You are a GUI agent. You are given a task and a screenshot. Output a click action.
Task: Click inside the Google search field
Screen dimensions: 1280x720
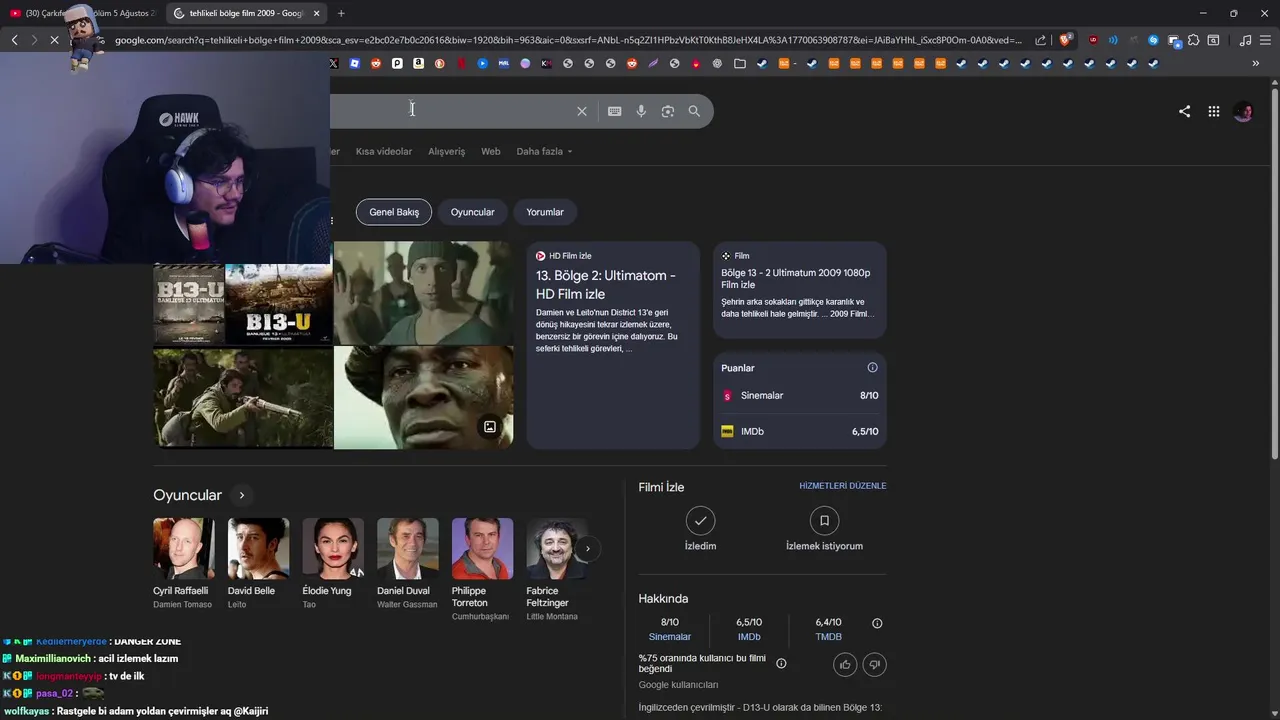450,111
